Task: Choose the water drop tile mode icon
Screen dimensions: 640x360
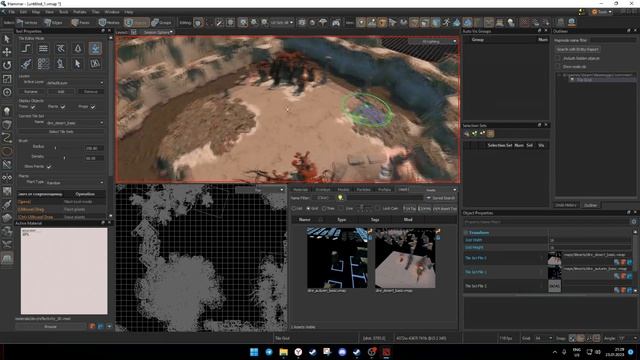Action: point(78,49)
